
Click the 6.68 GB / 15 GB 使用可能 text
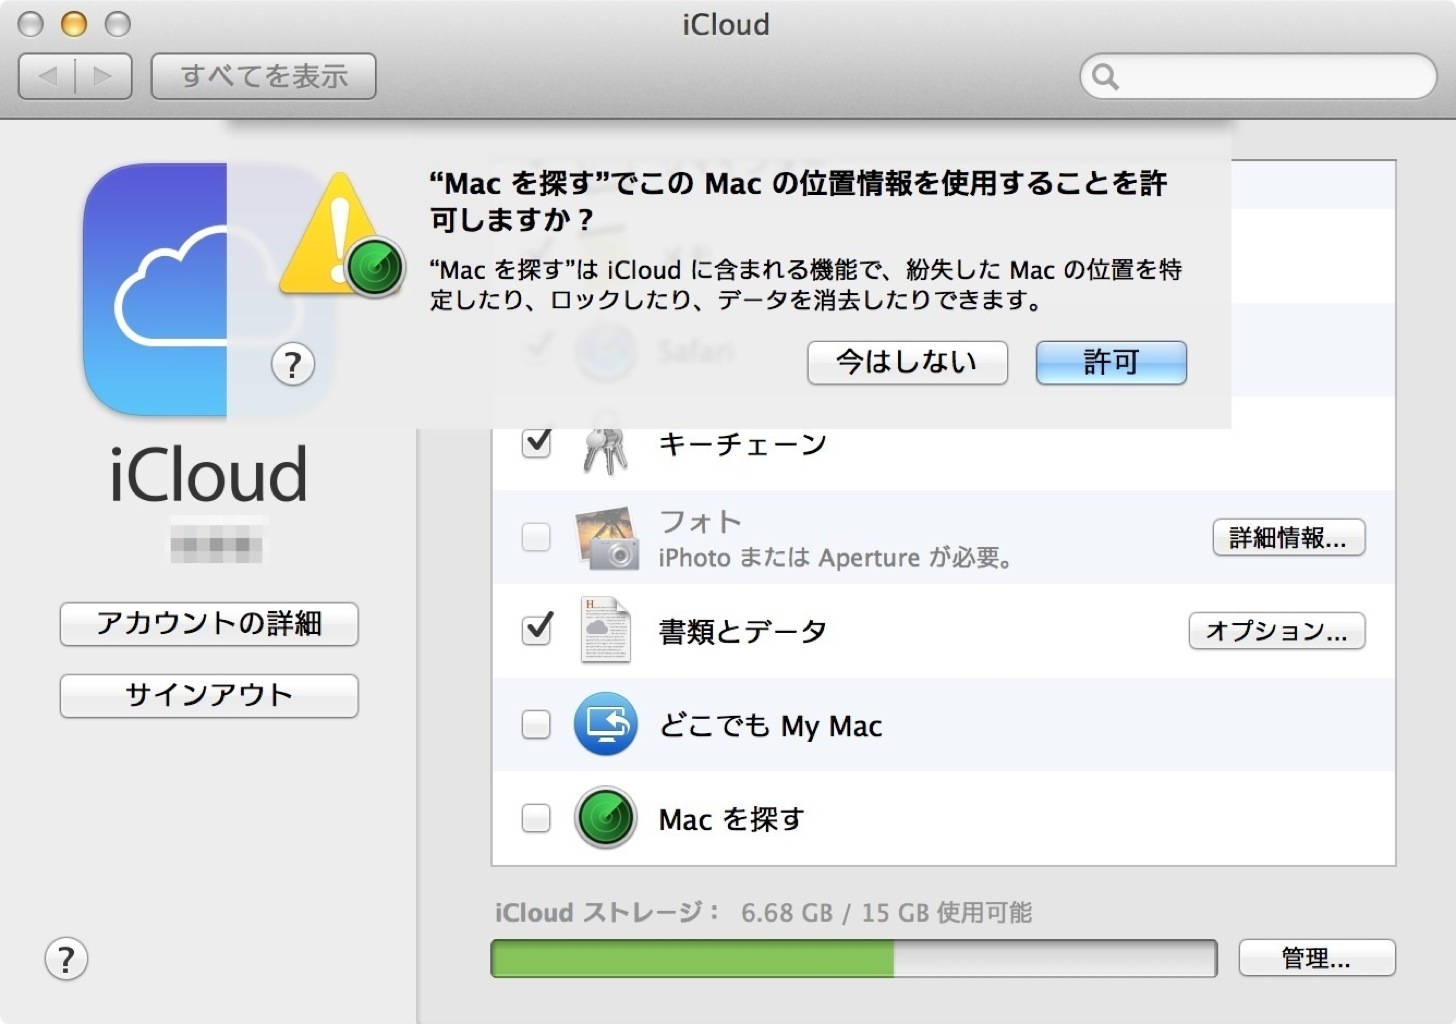pos(886,912)
